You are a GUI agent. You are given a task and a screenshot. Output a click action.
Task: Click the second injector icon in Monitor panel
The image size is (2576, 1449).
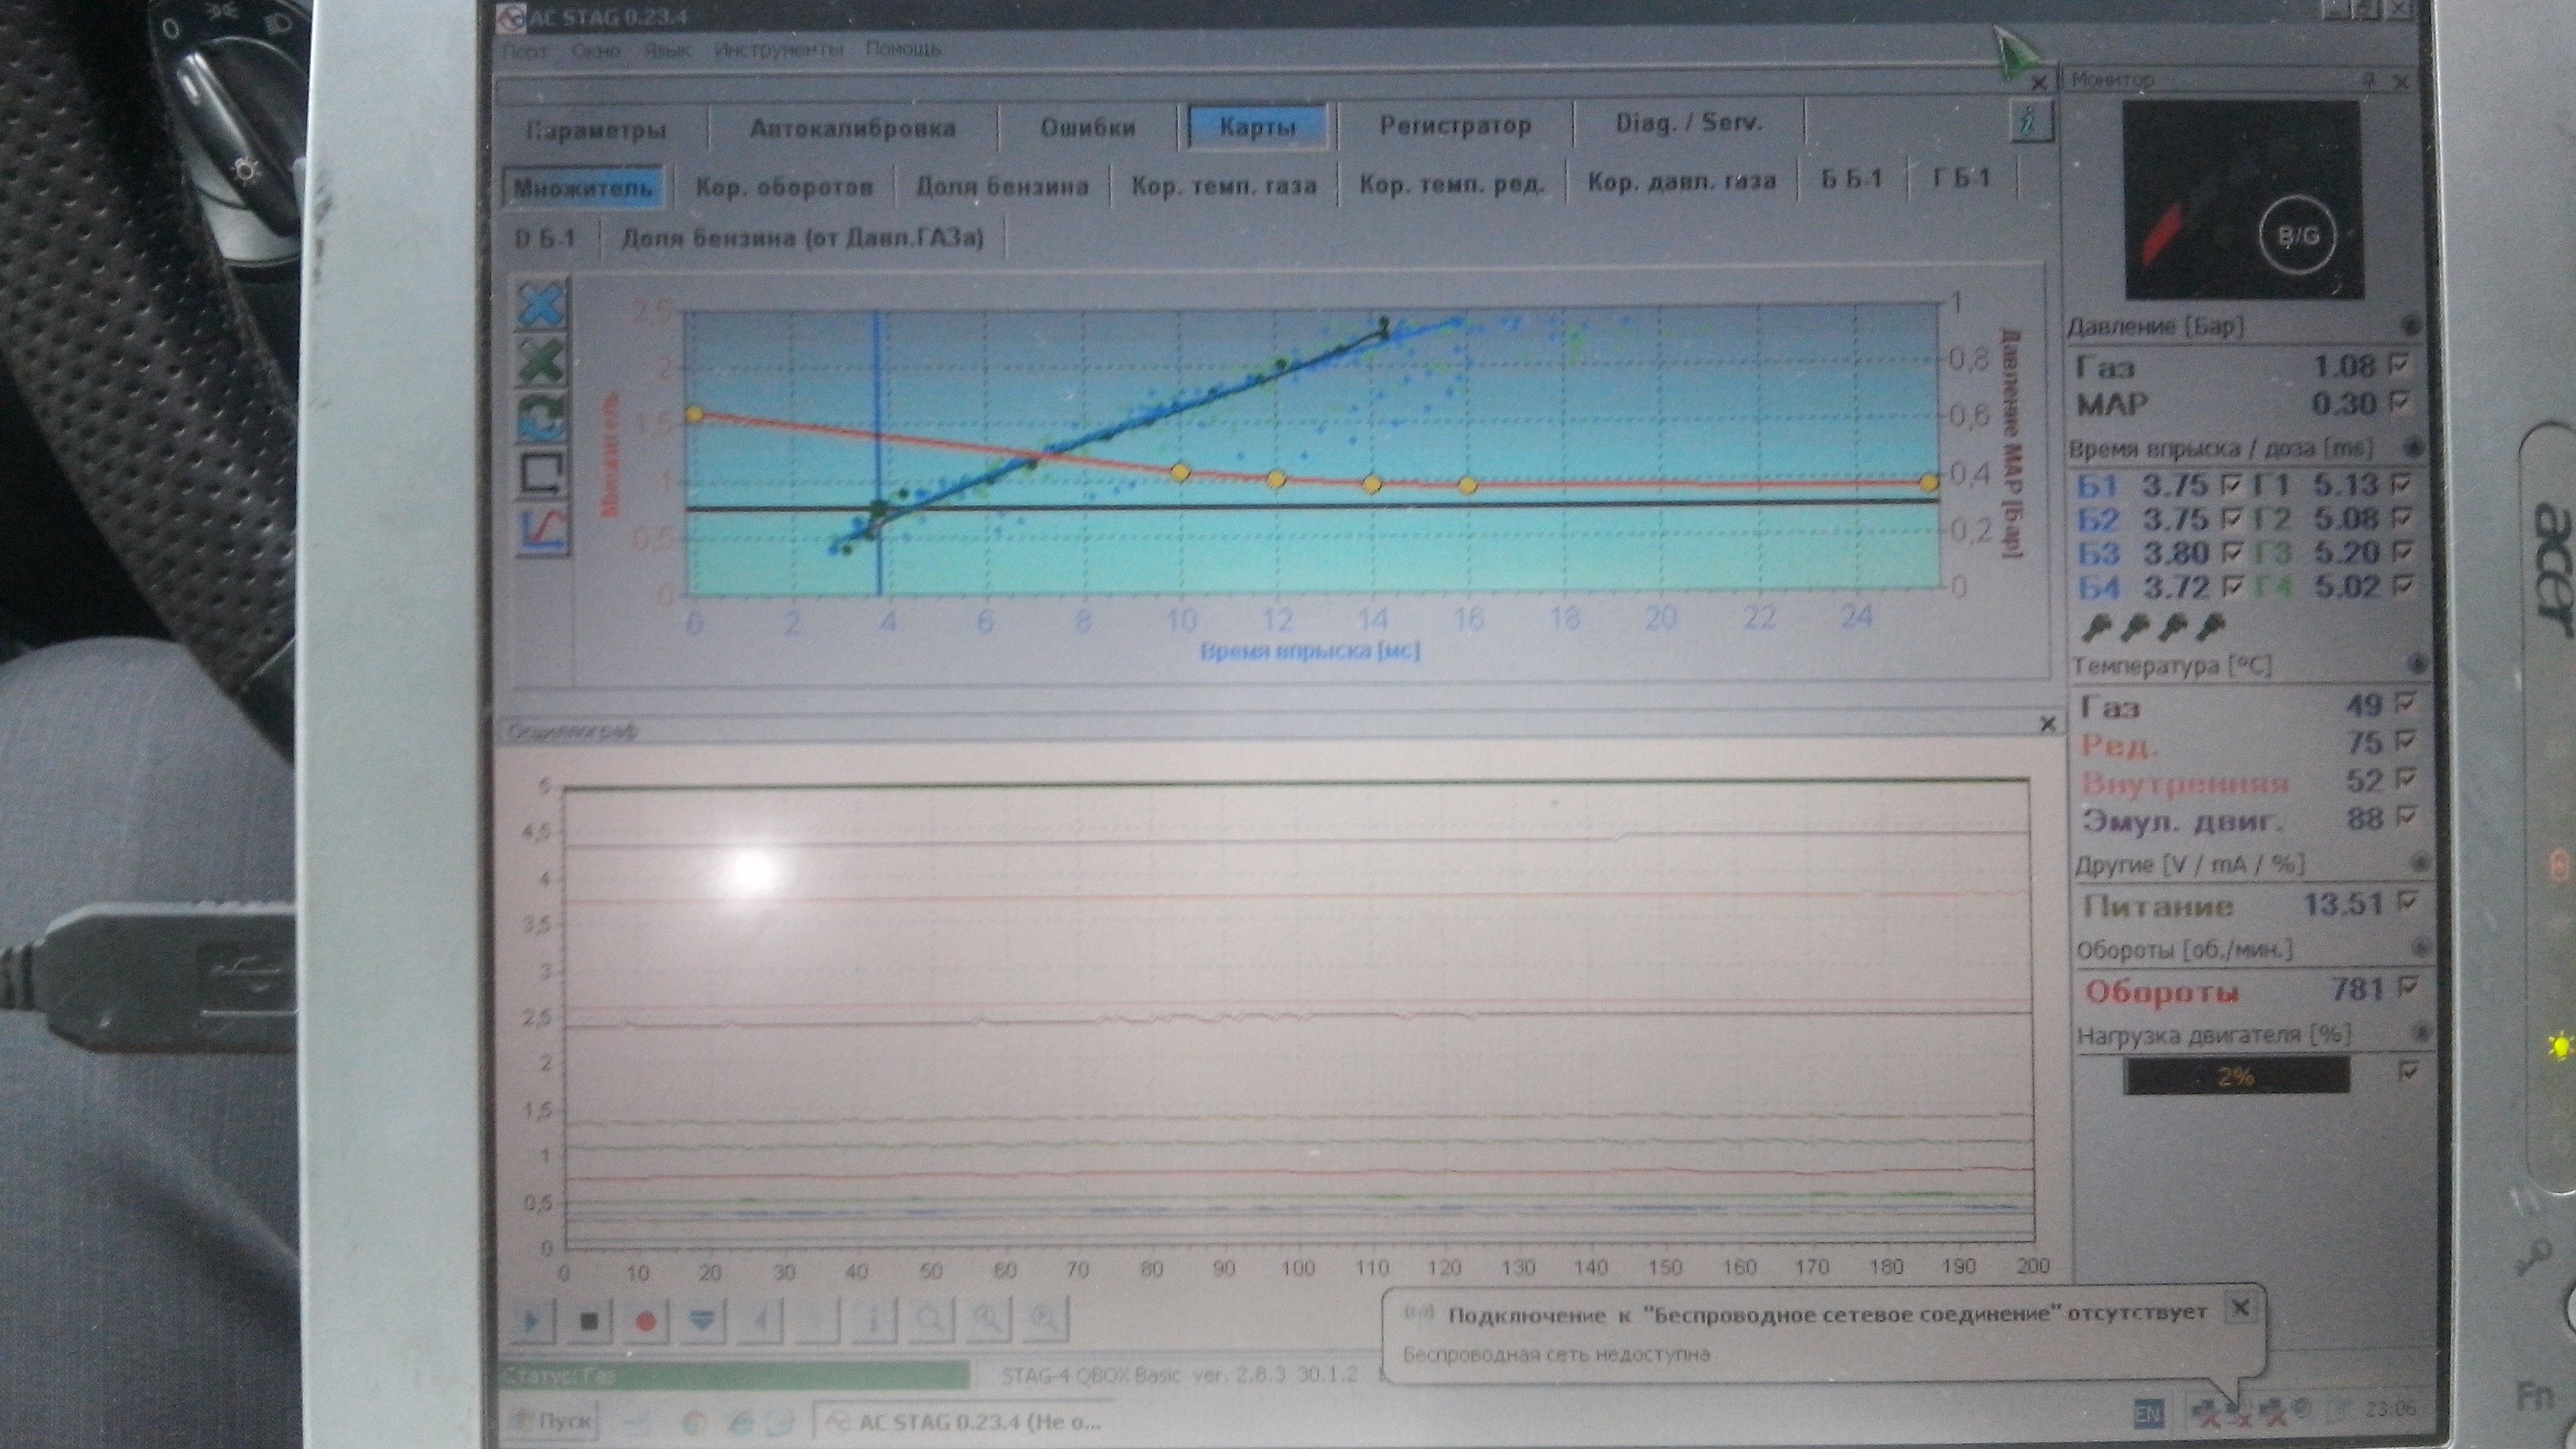(x=2134, y=628)
